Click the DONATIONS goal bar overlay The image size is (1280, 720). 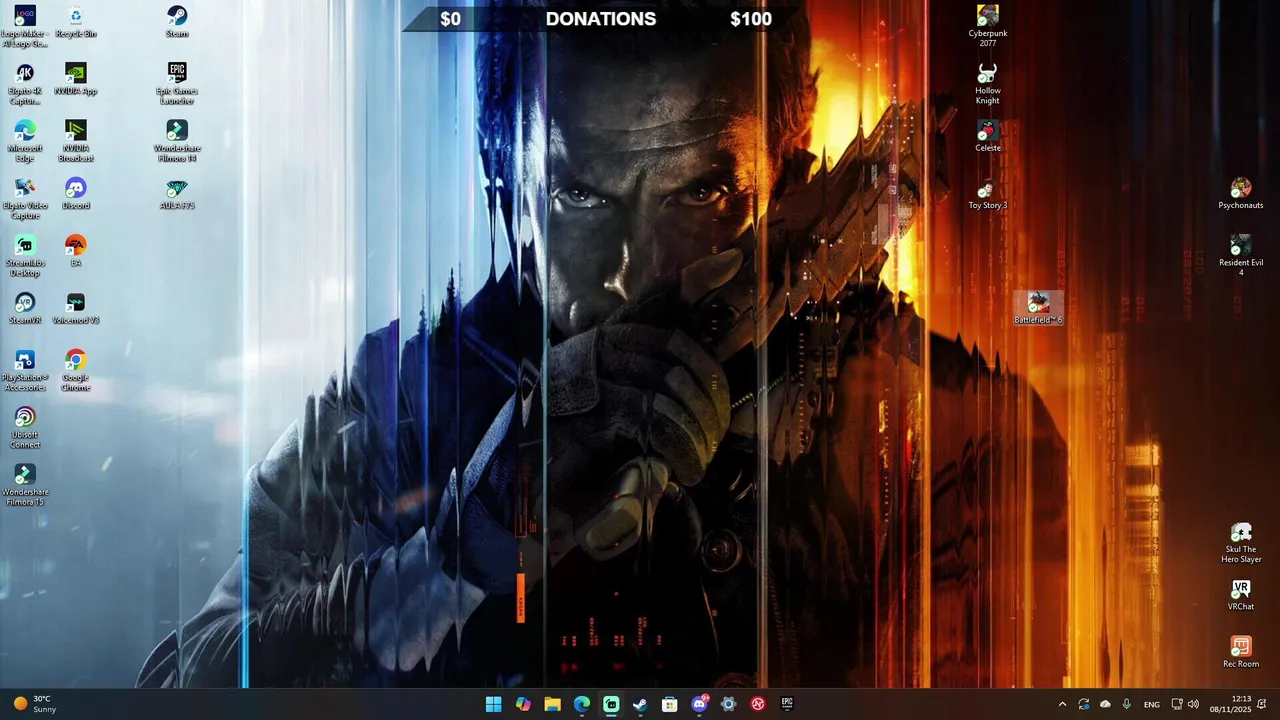601,18
